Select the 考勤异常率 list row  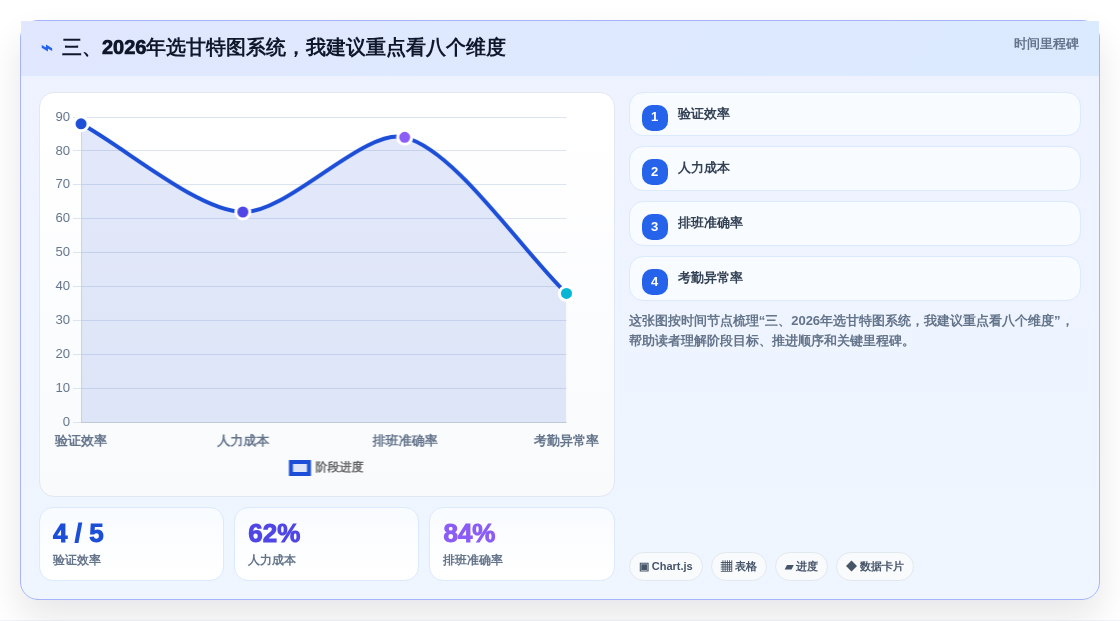[854, 279]
